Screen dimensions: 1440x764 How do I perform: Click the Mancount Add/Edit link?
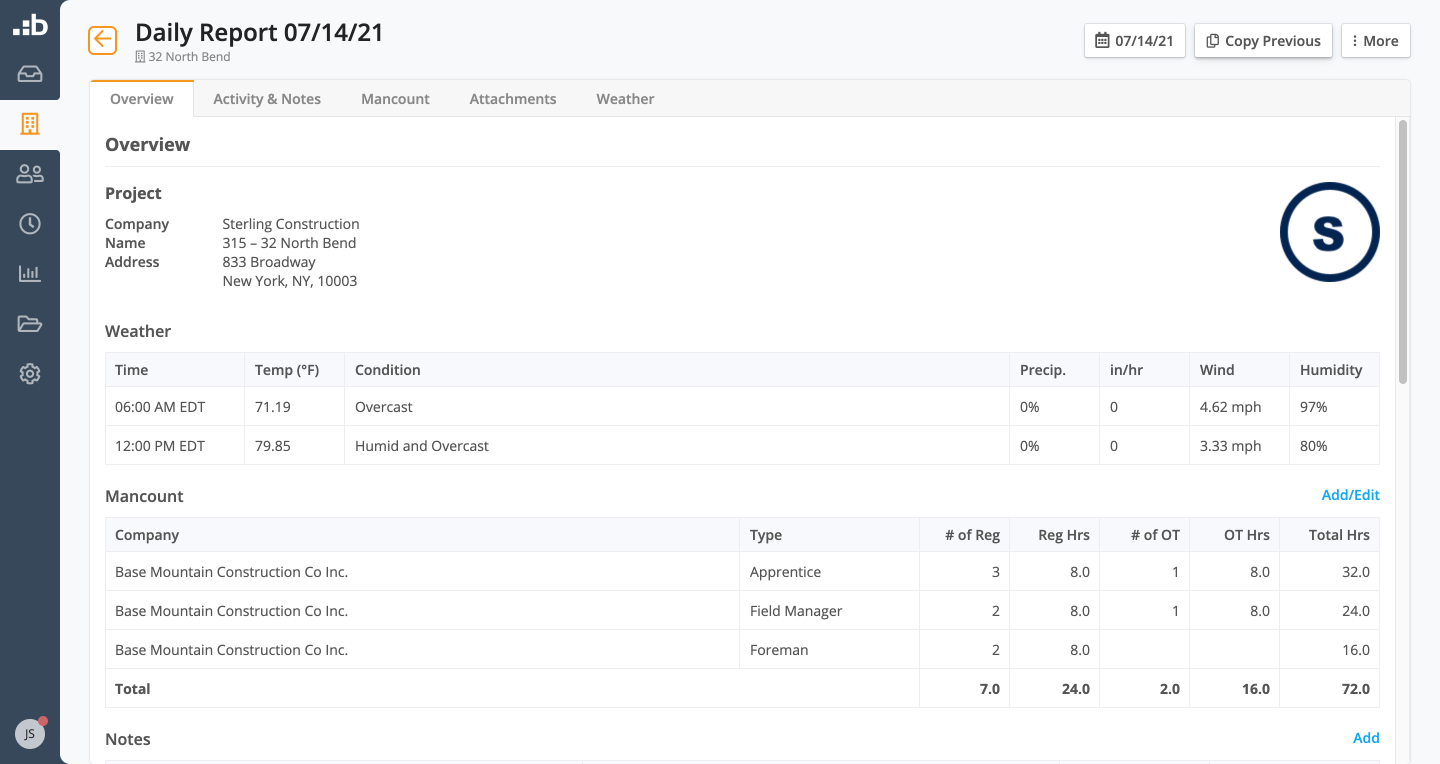[x=1350, y=495]
